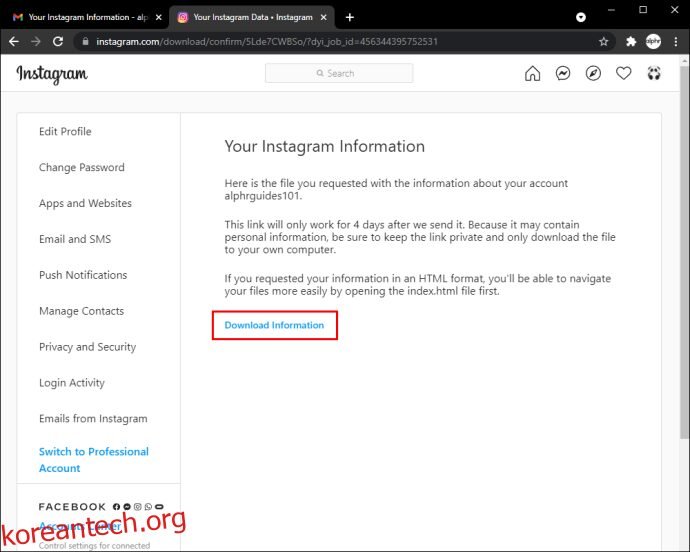
Task: Click the browser forward arrow
Action: tap(36, 41)
